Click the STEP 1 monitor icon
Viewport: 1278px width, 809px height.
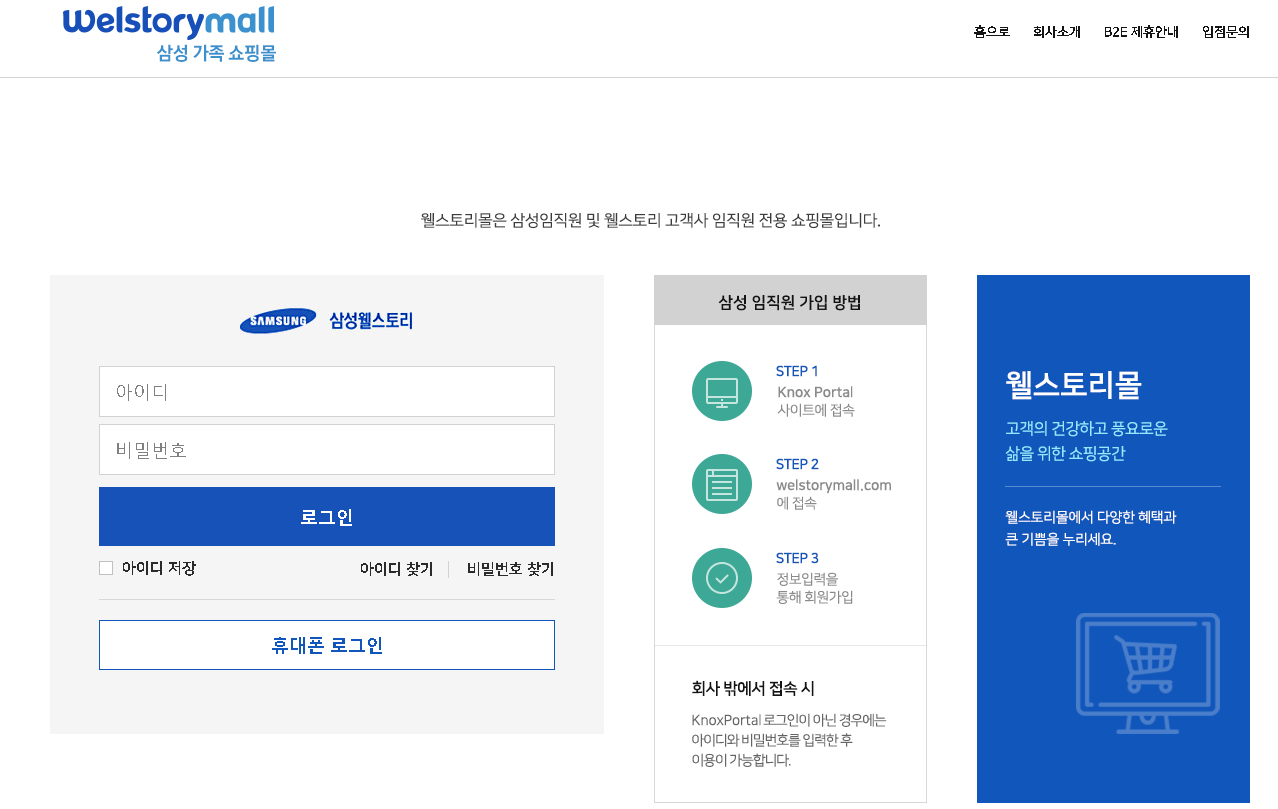tap(722, 391)
